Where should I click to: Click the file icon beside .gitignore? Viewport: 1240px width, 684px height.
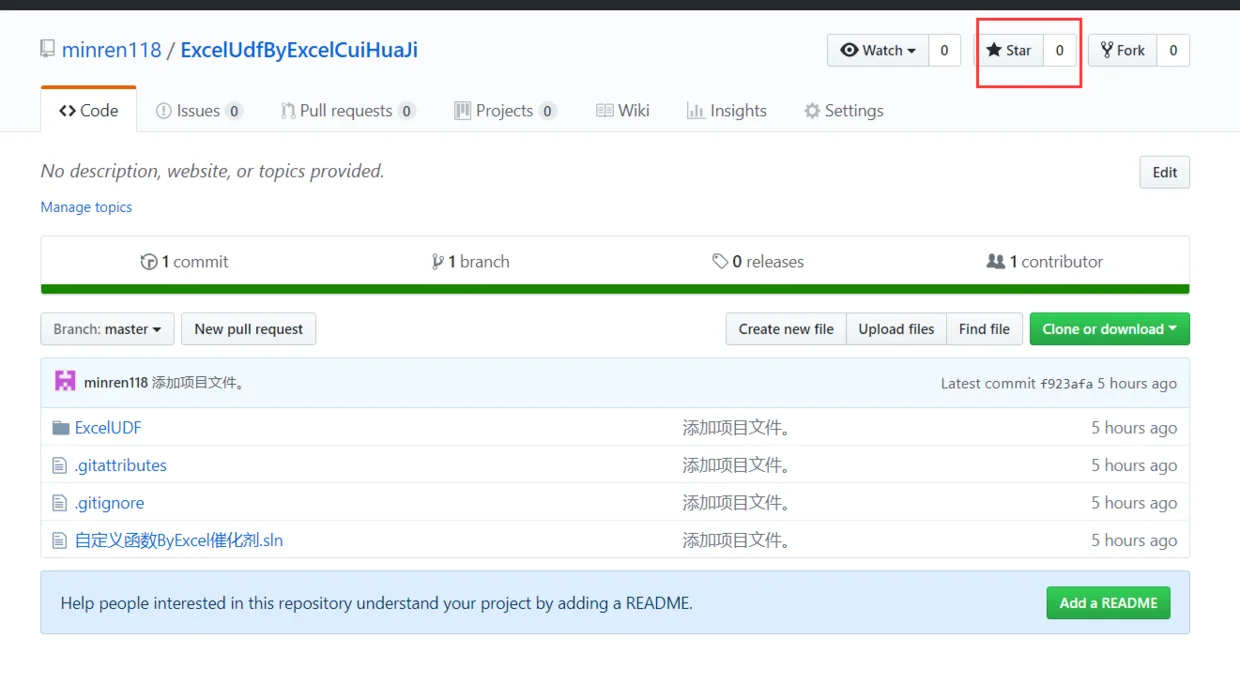60,503
